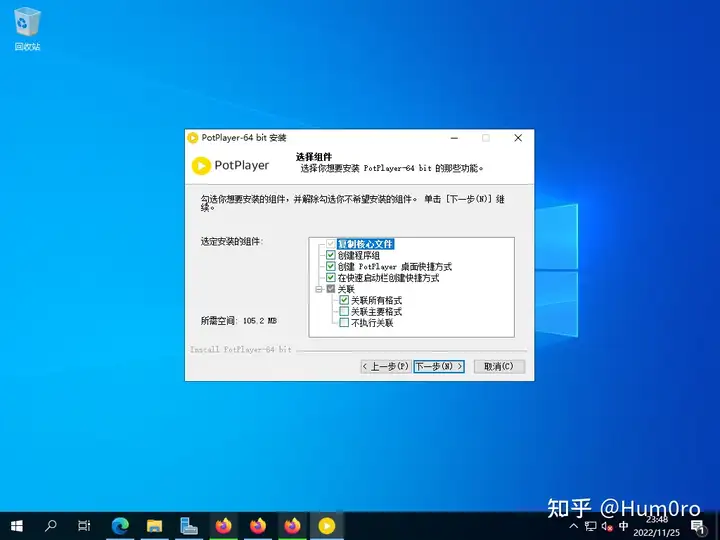Viewport: 720px width, 540px height.
Task: Close the PotPlayer installer window
Action: pyautogui.click(x=518, y=138)
